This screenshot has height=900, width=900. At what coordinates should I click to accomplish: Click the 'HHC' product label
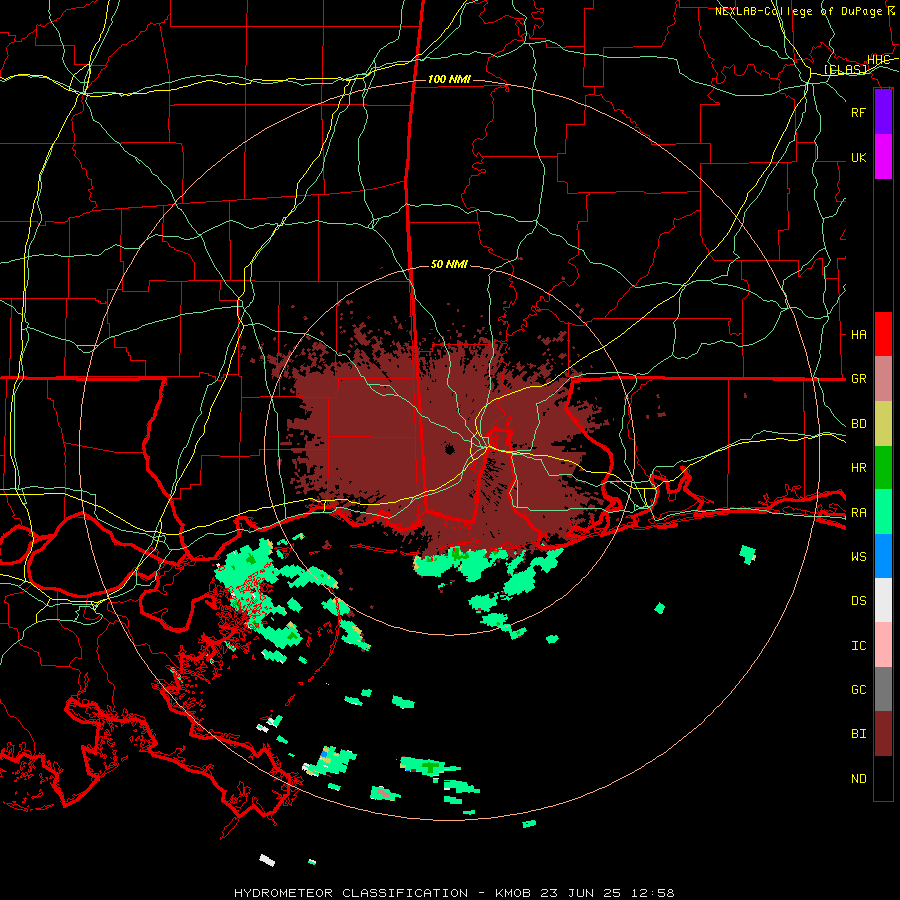pos(878,59)
